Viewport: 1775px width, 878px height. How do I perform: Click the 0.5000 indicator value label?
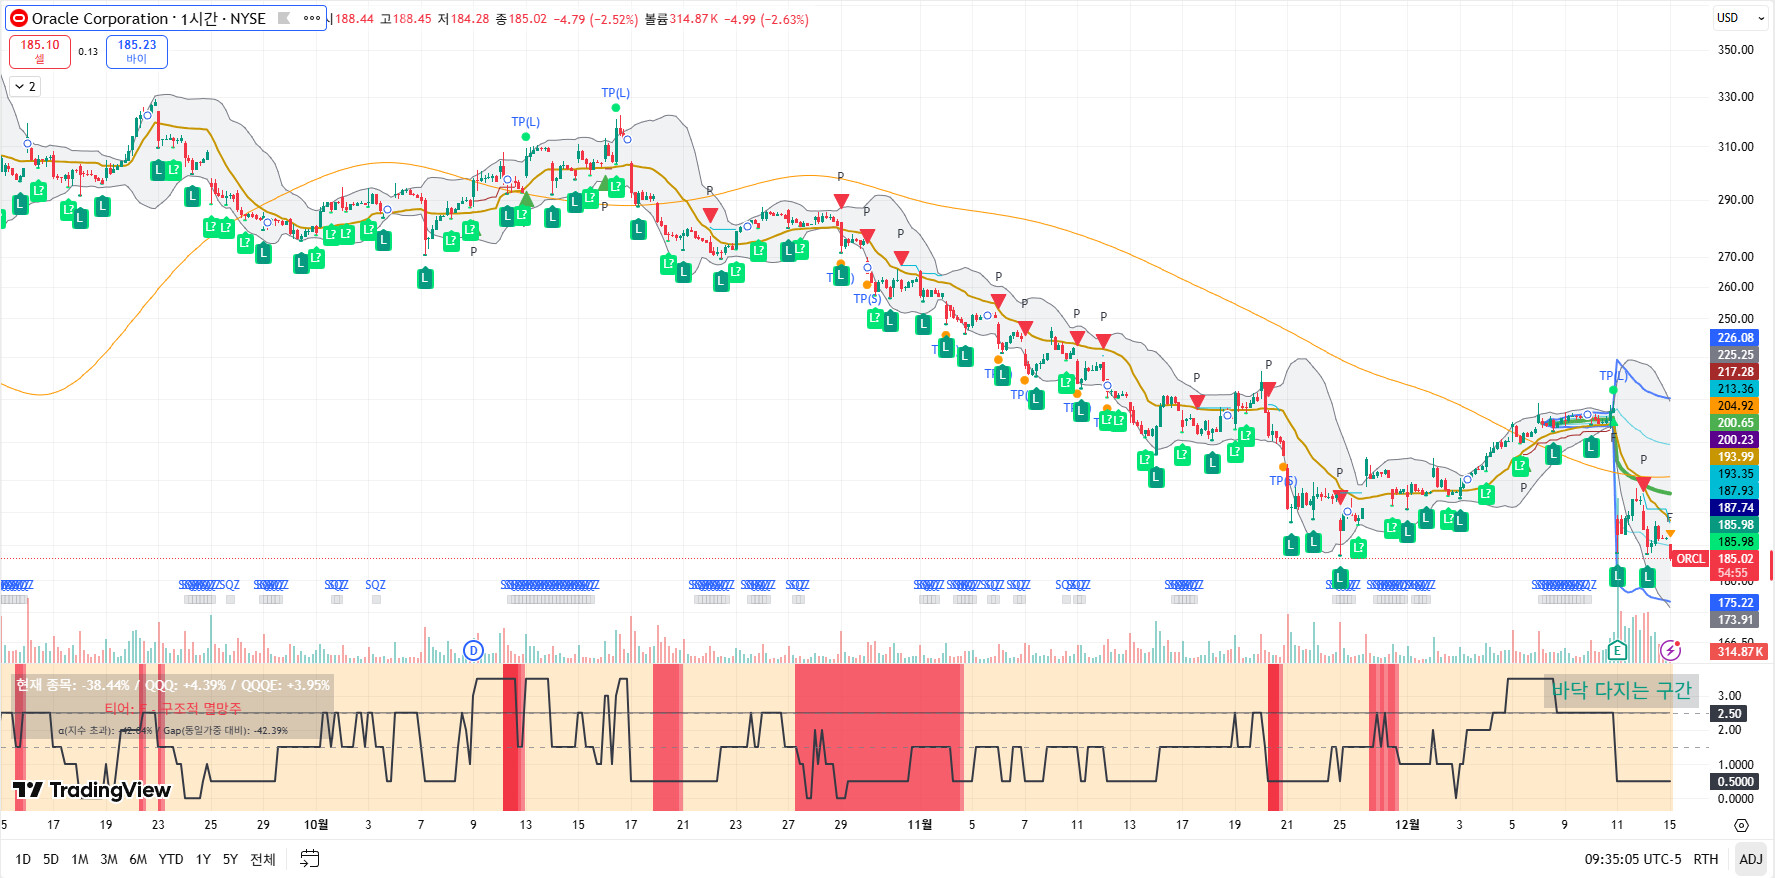click(1735, 782)
